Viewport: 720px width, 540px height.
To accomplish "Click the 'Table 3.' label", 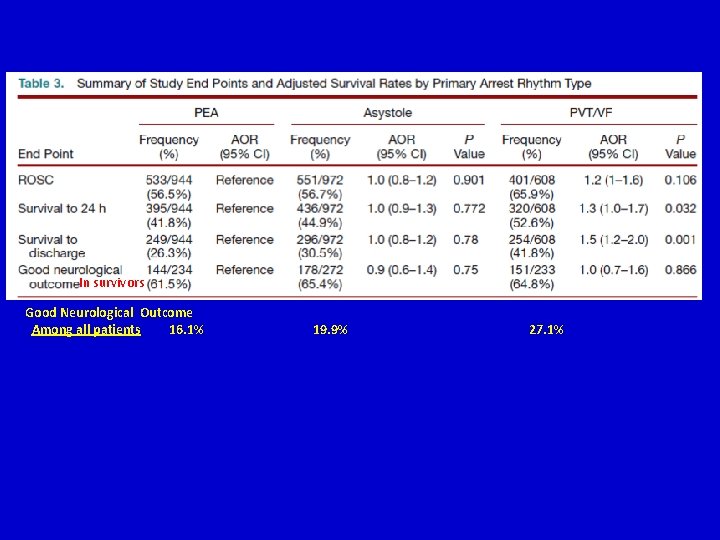I will click(41, 84).
